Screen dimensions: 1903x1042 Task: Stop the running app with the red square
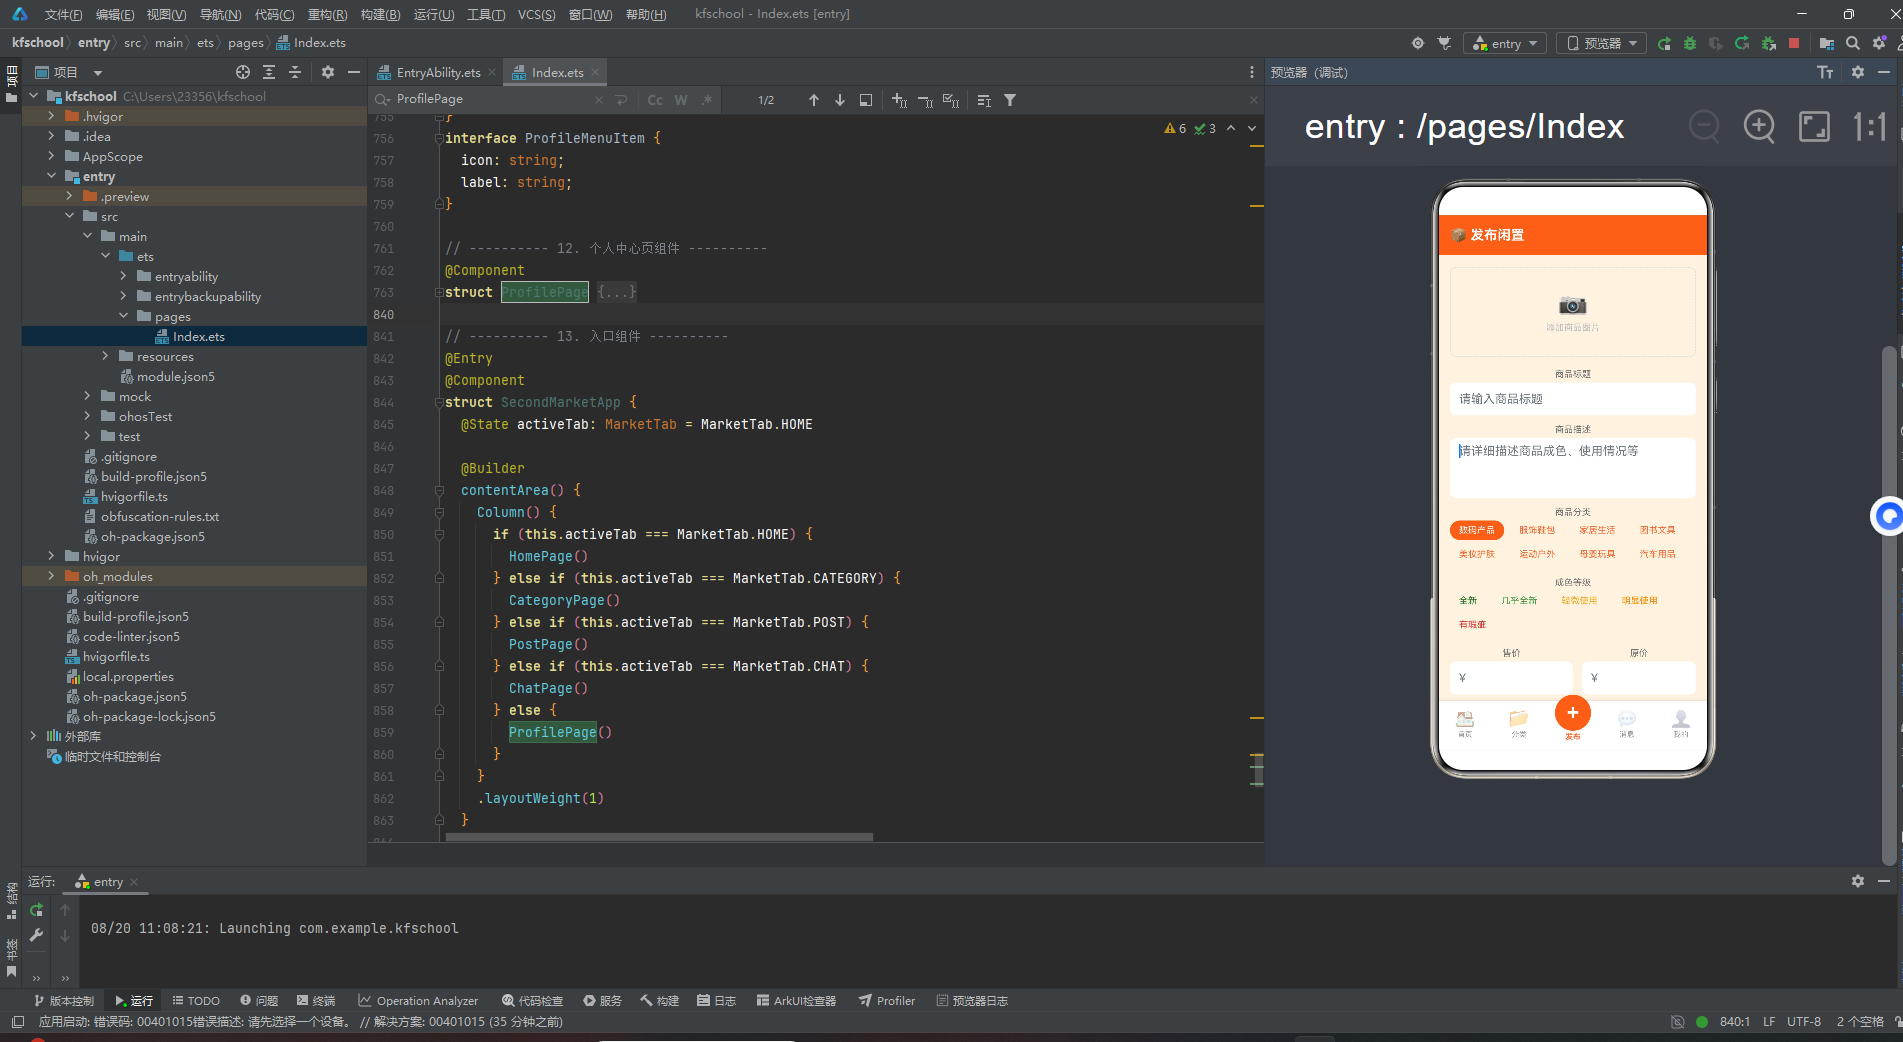click(x=1794, y=43)
